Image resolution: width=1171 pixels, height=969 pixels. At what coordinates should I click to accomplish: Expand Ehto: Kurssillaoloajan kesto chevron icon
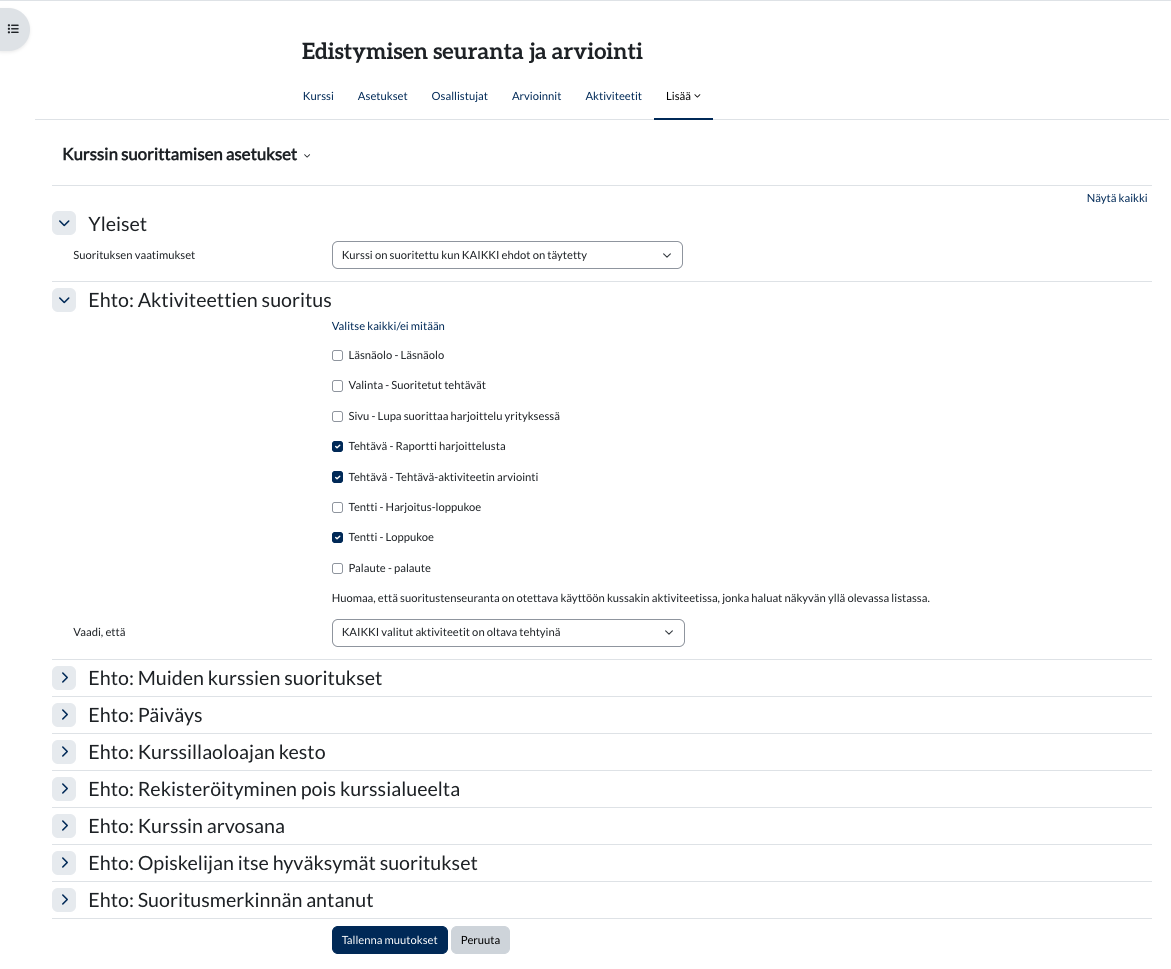click(x=64, y=752)
